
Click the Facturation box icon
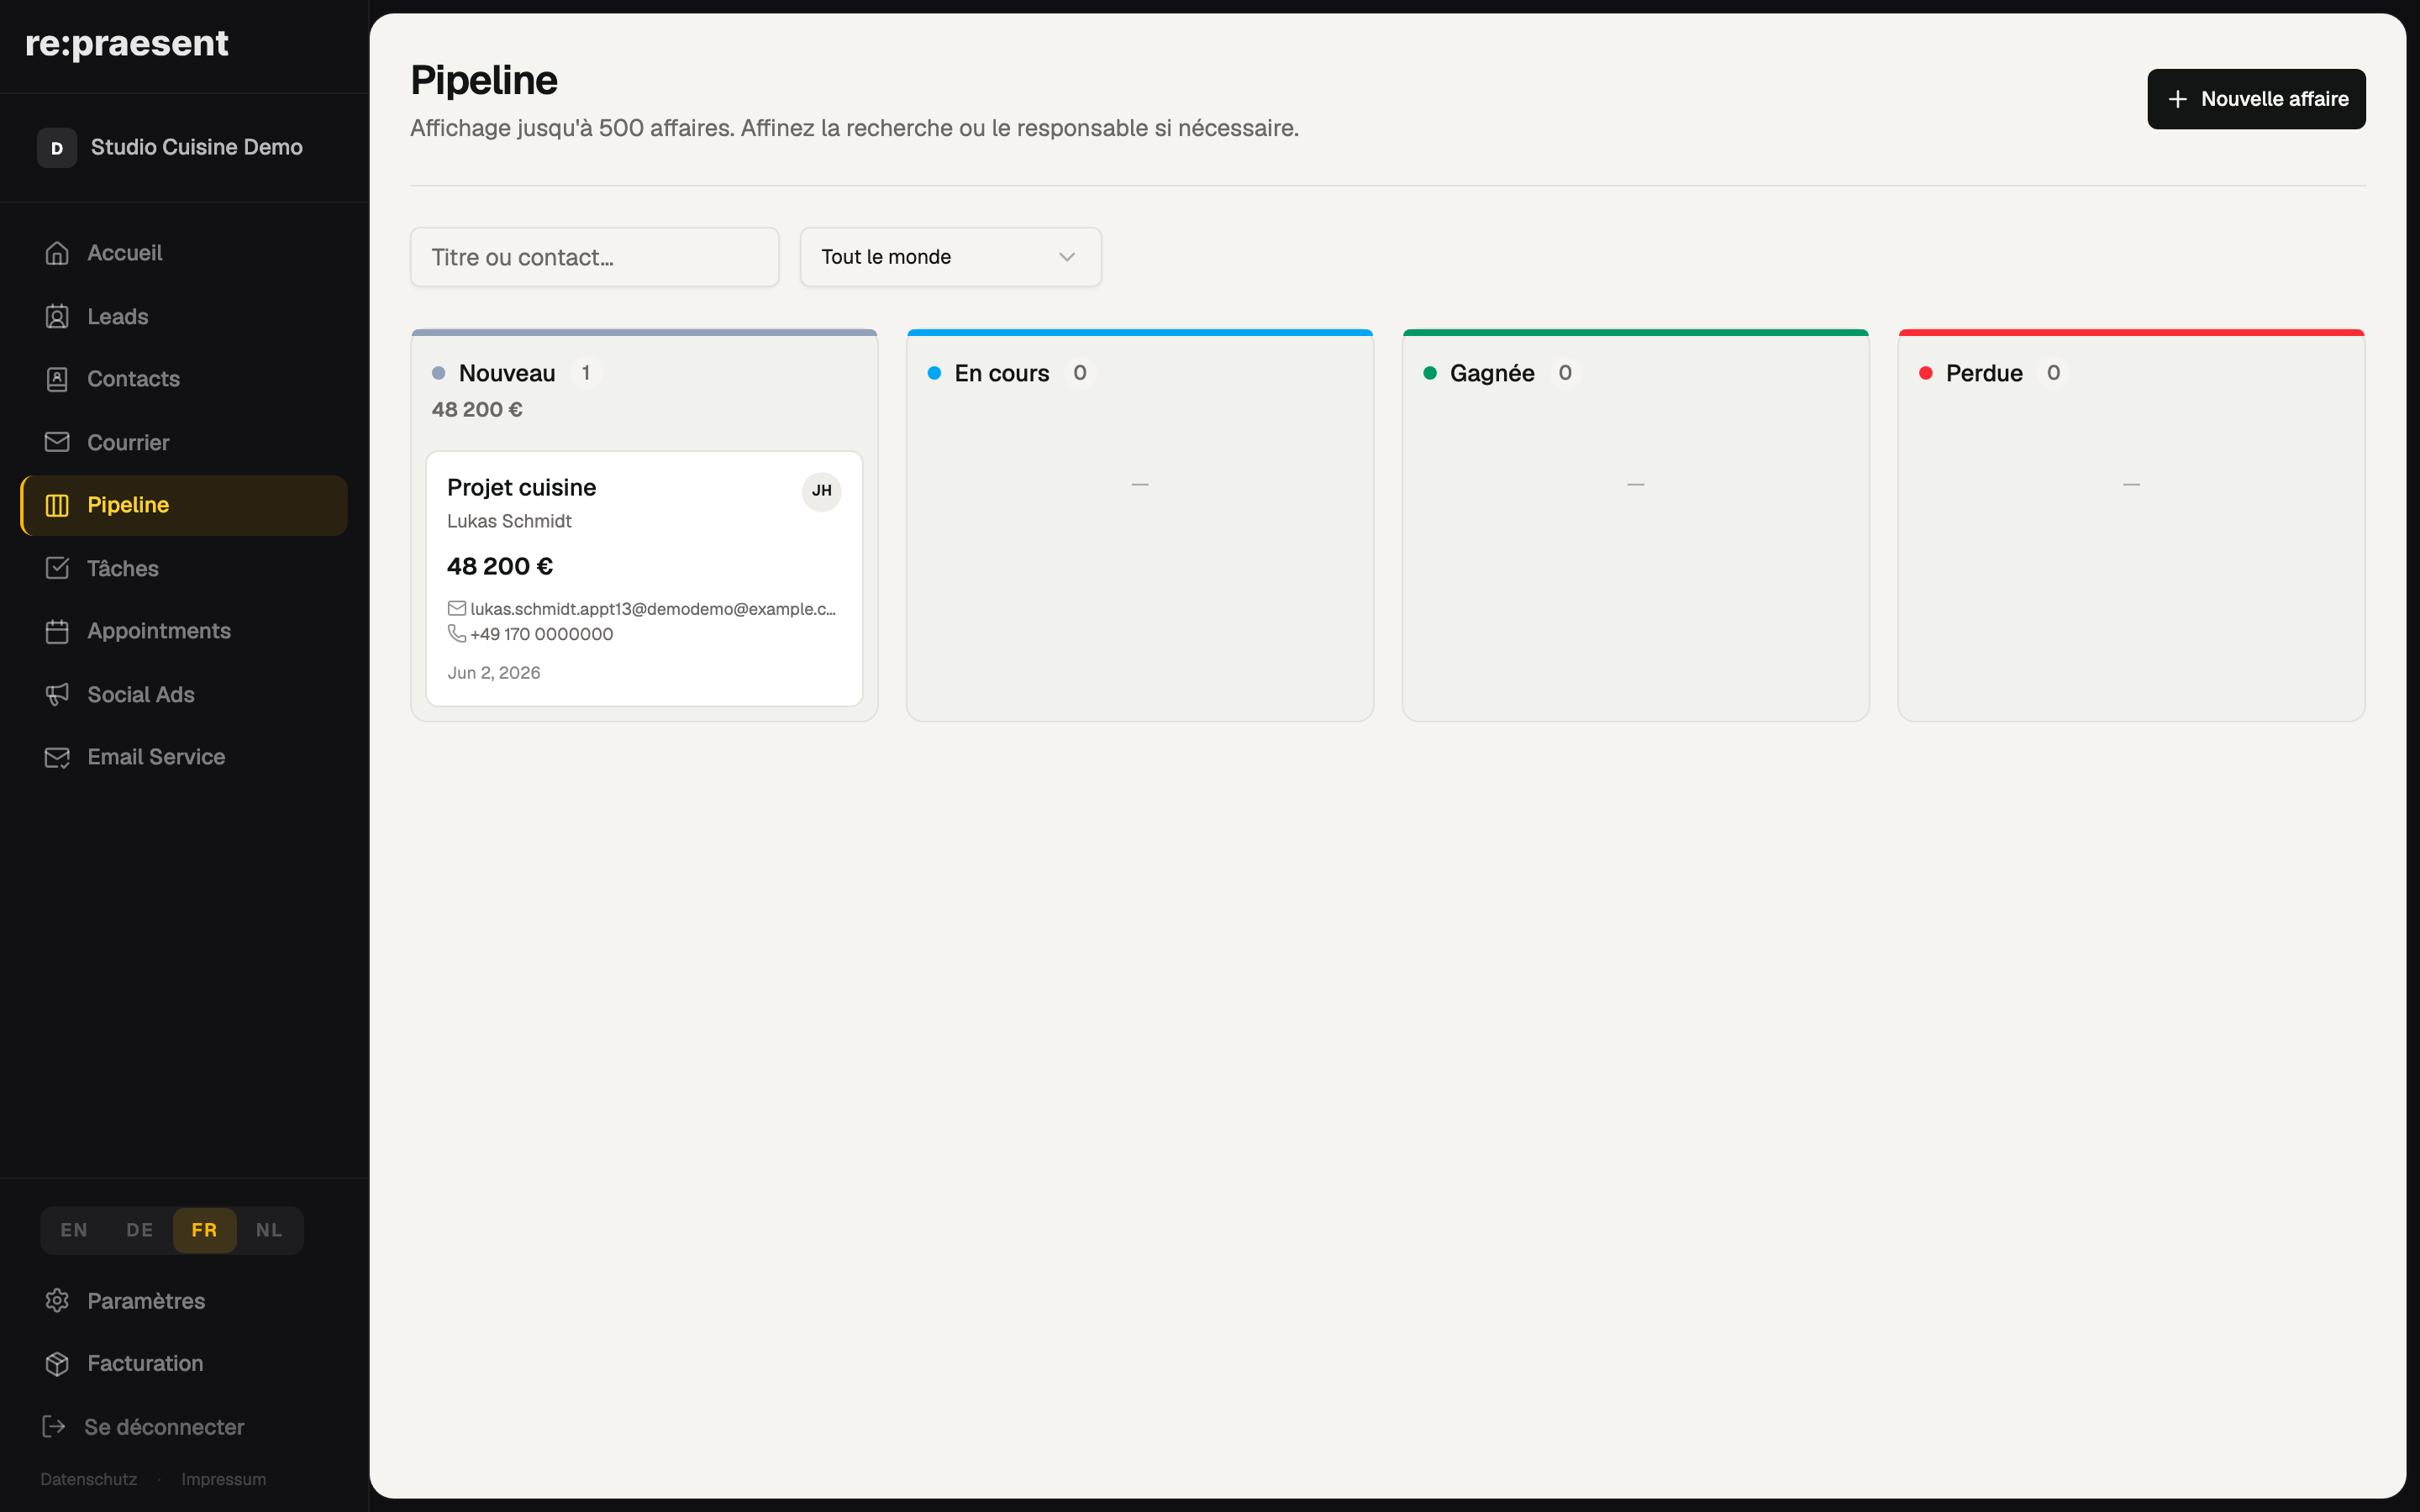[x=57, y=1363]
